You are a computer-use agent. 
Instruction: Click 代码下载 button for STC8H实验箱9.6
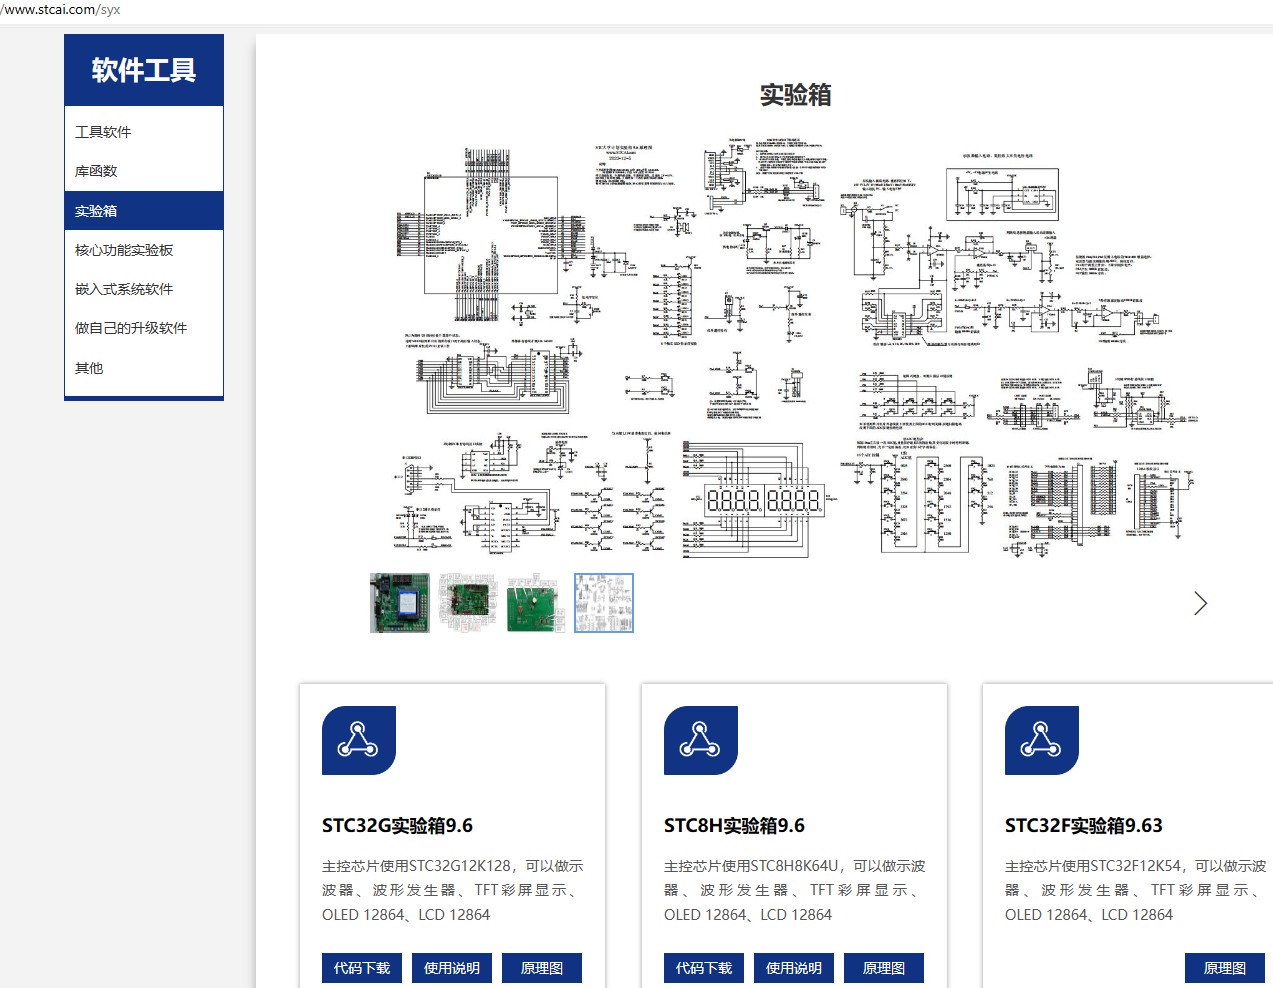tap(704, 968)
